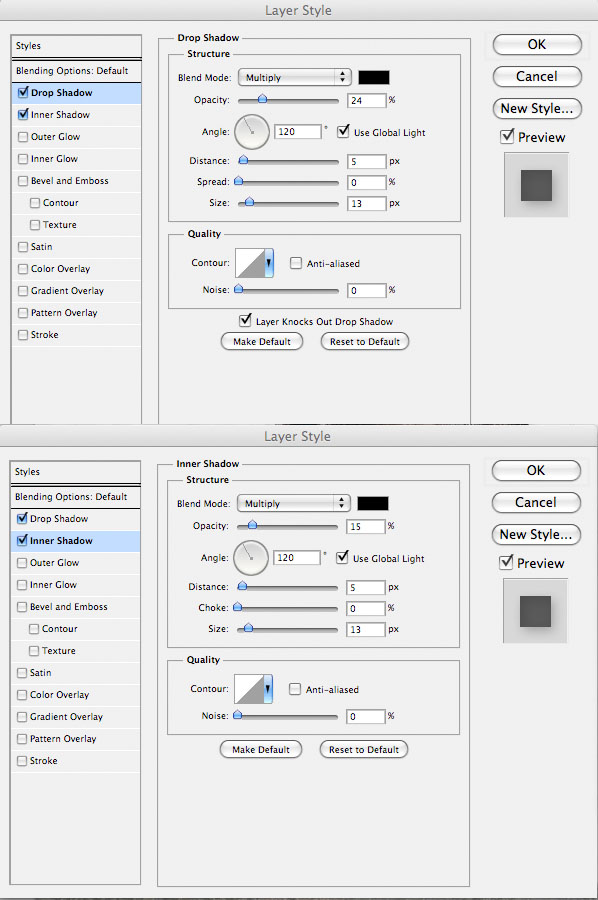Click Cancel in the Drop Shadow window
The width and height of the screenshot is (598, 900).
tap(537, 76)
